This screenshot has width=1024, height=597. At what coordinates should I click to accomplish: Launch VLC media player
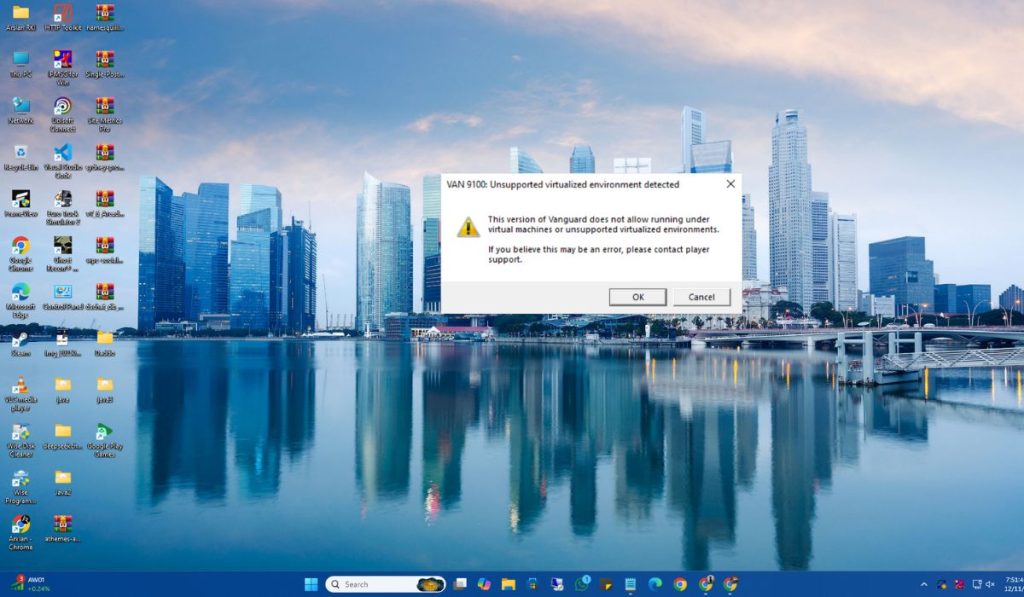pyautogui.click(x=19, y=382)
